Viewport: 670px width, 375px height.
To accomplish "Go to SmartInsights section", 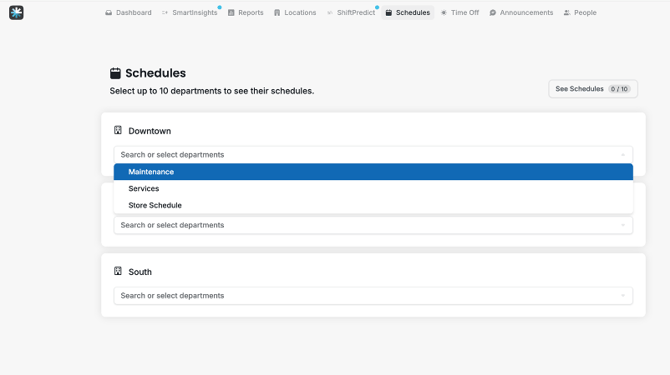I will pos(190,13).
